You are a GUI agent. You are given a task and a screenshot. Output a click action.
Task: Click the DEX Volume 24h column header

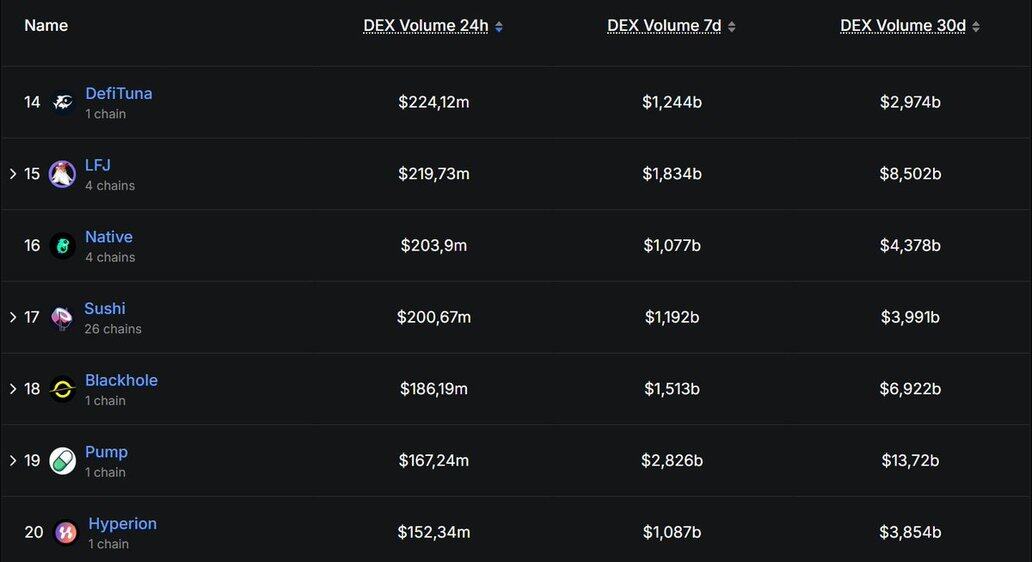coord(426,26)
